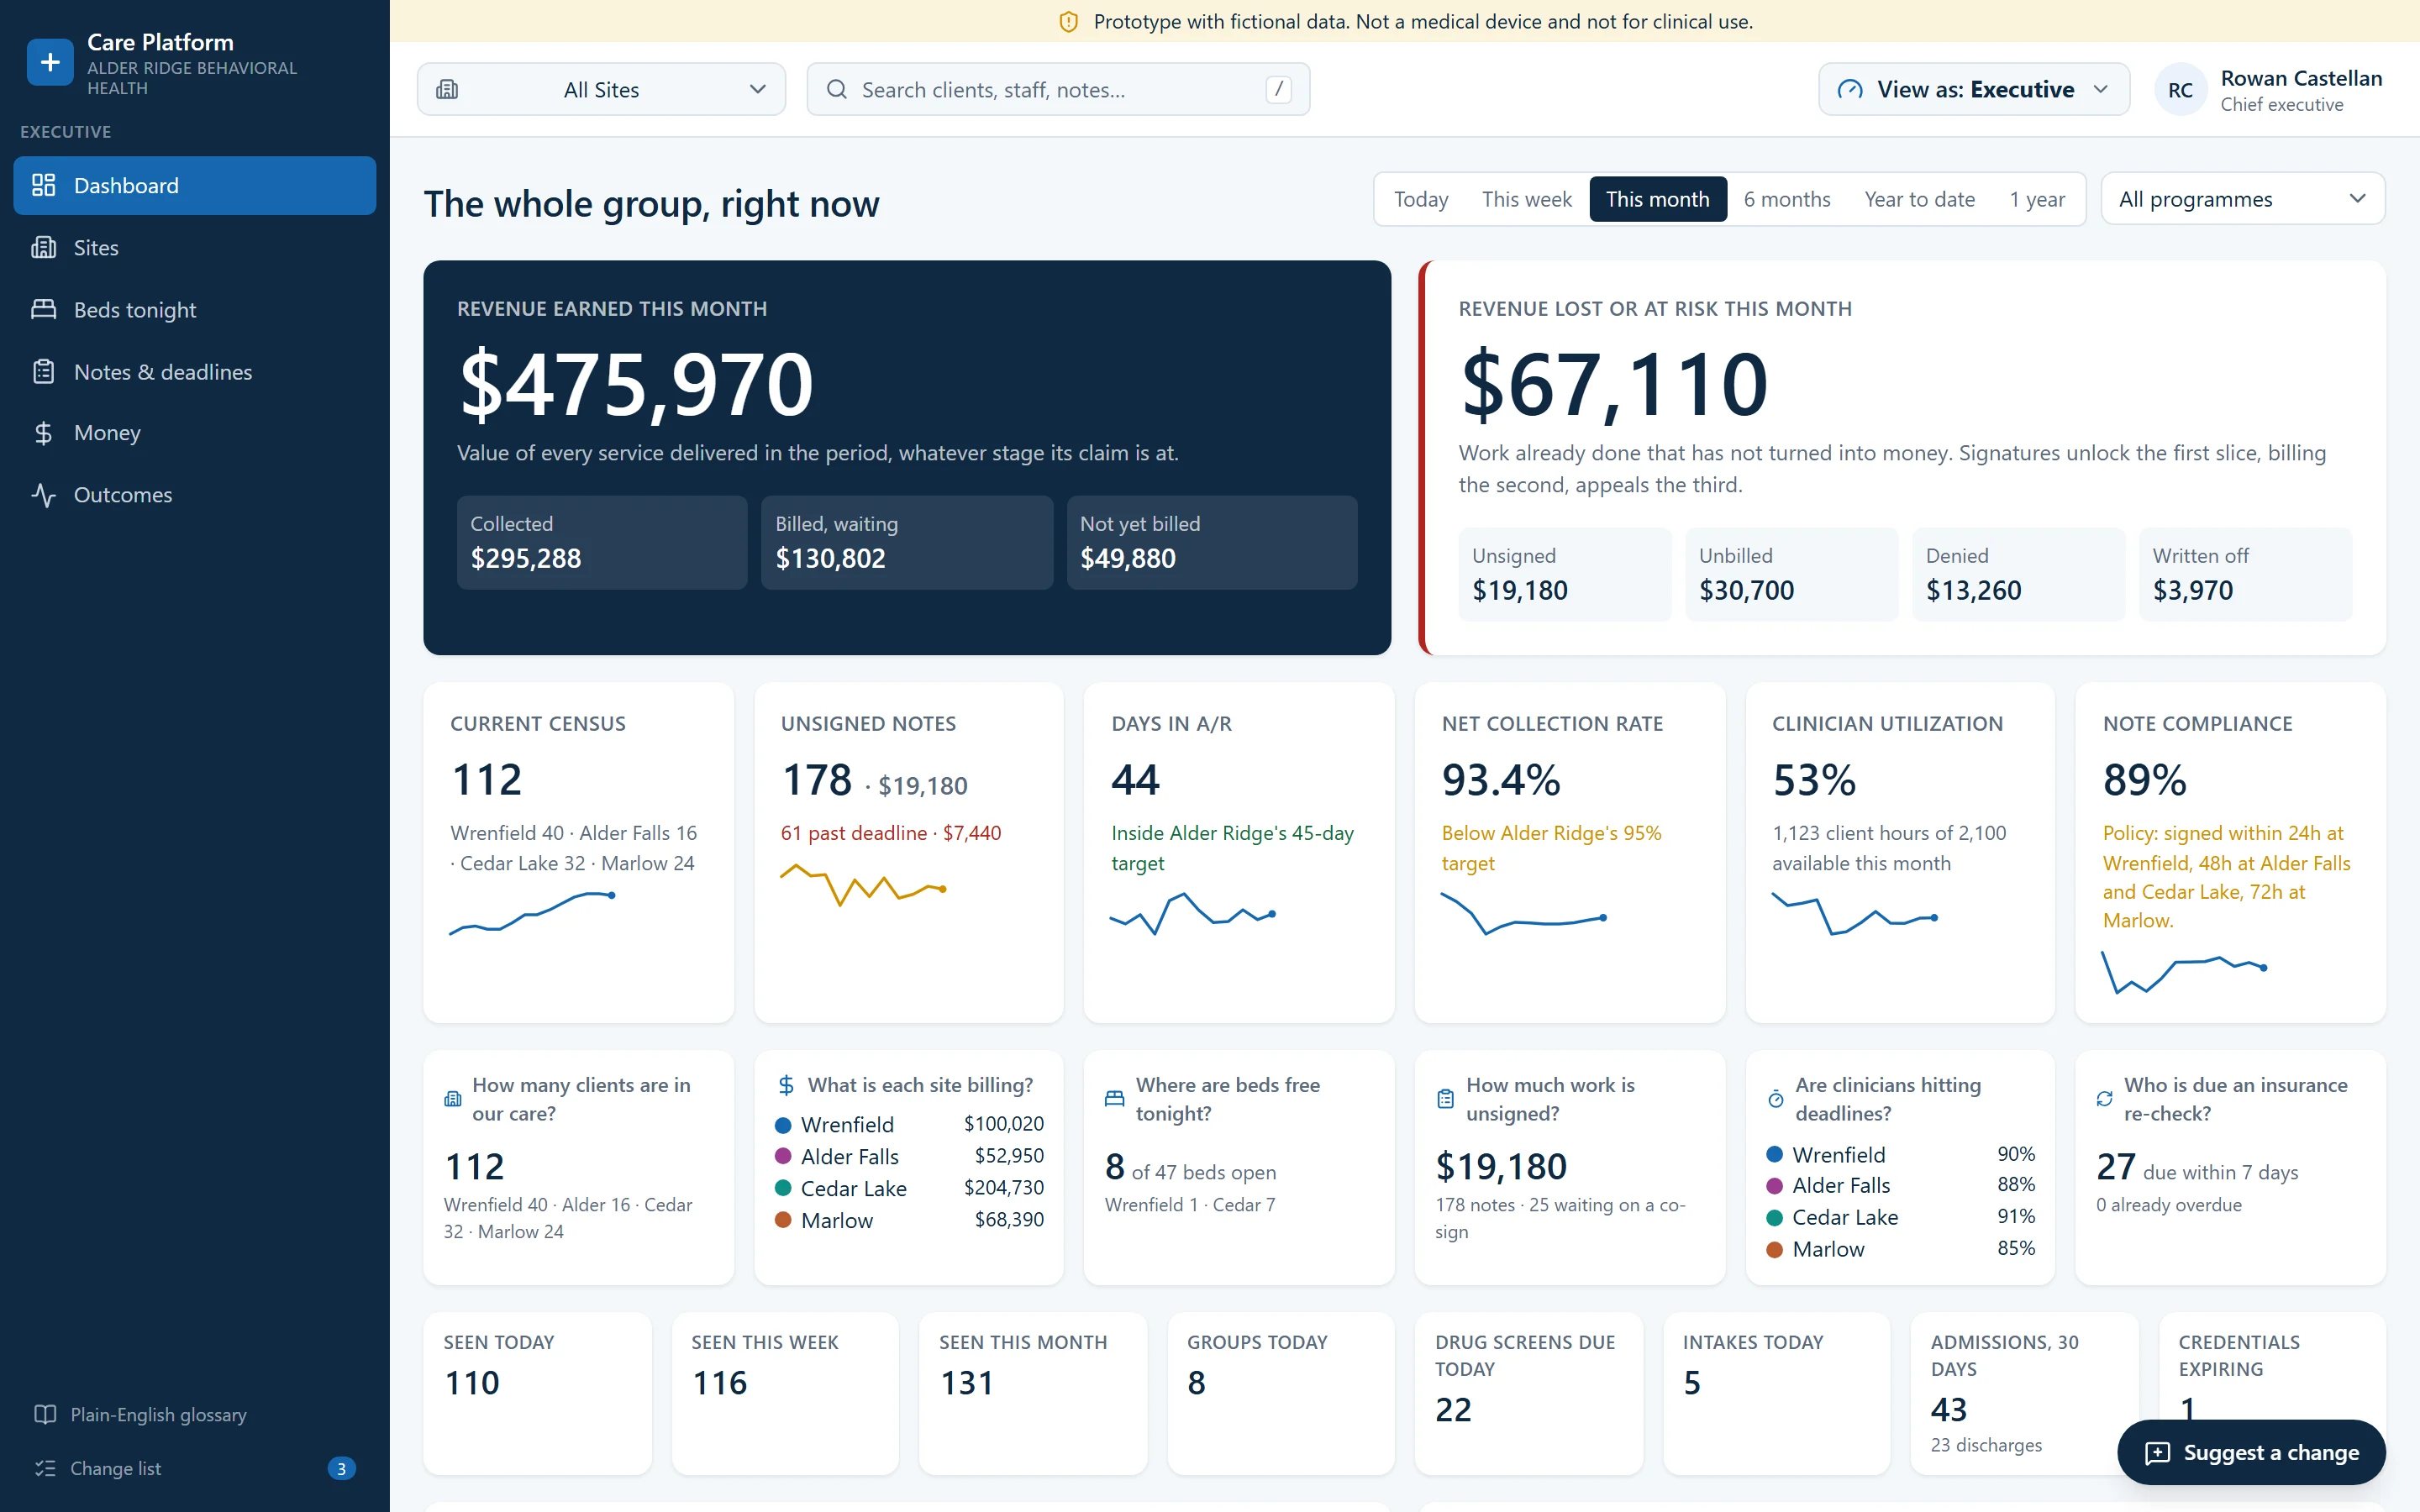
Task: Click the Plain-English glossary book icon
Action: point(45,1414)
